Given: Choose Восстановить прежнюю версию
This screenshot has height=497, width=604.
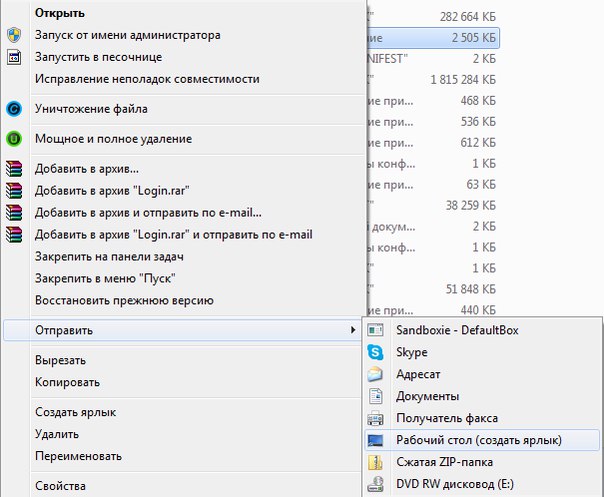Looking at the screenshot, I should coord(124,300).
